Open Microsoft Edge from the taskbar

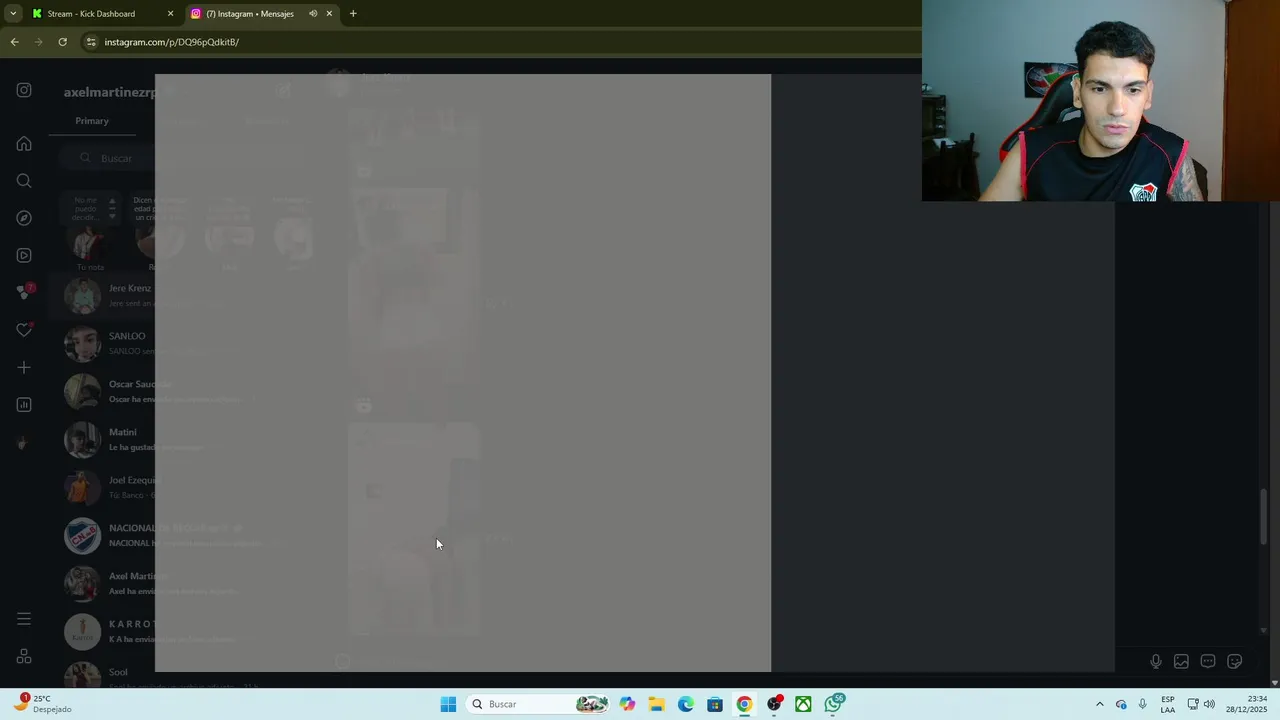[x=685, y=704]
